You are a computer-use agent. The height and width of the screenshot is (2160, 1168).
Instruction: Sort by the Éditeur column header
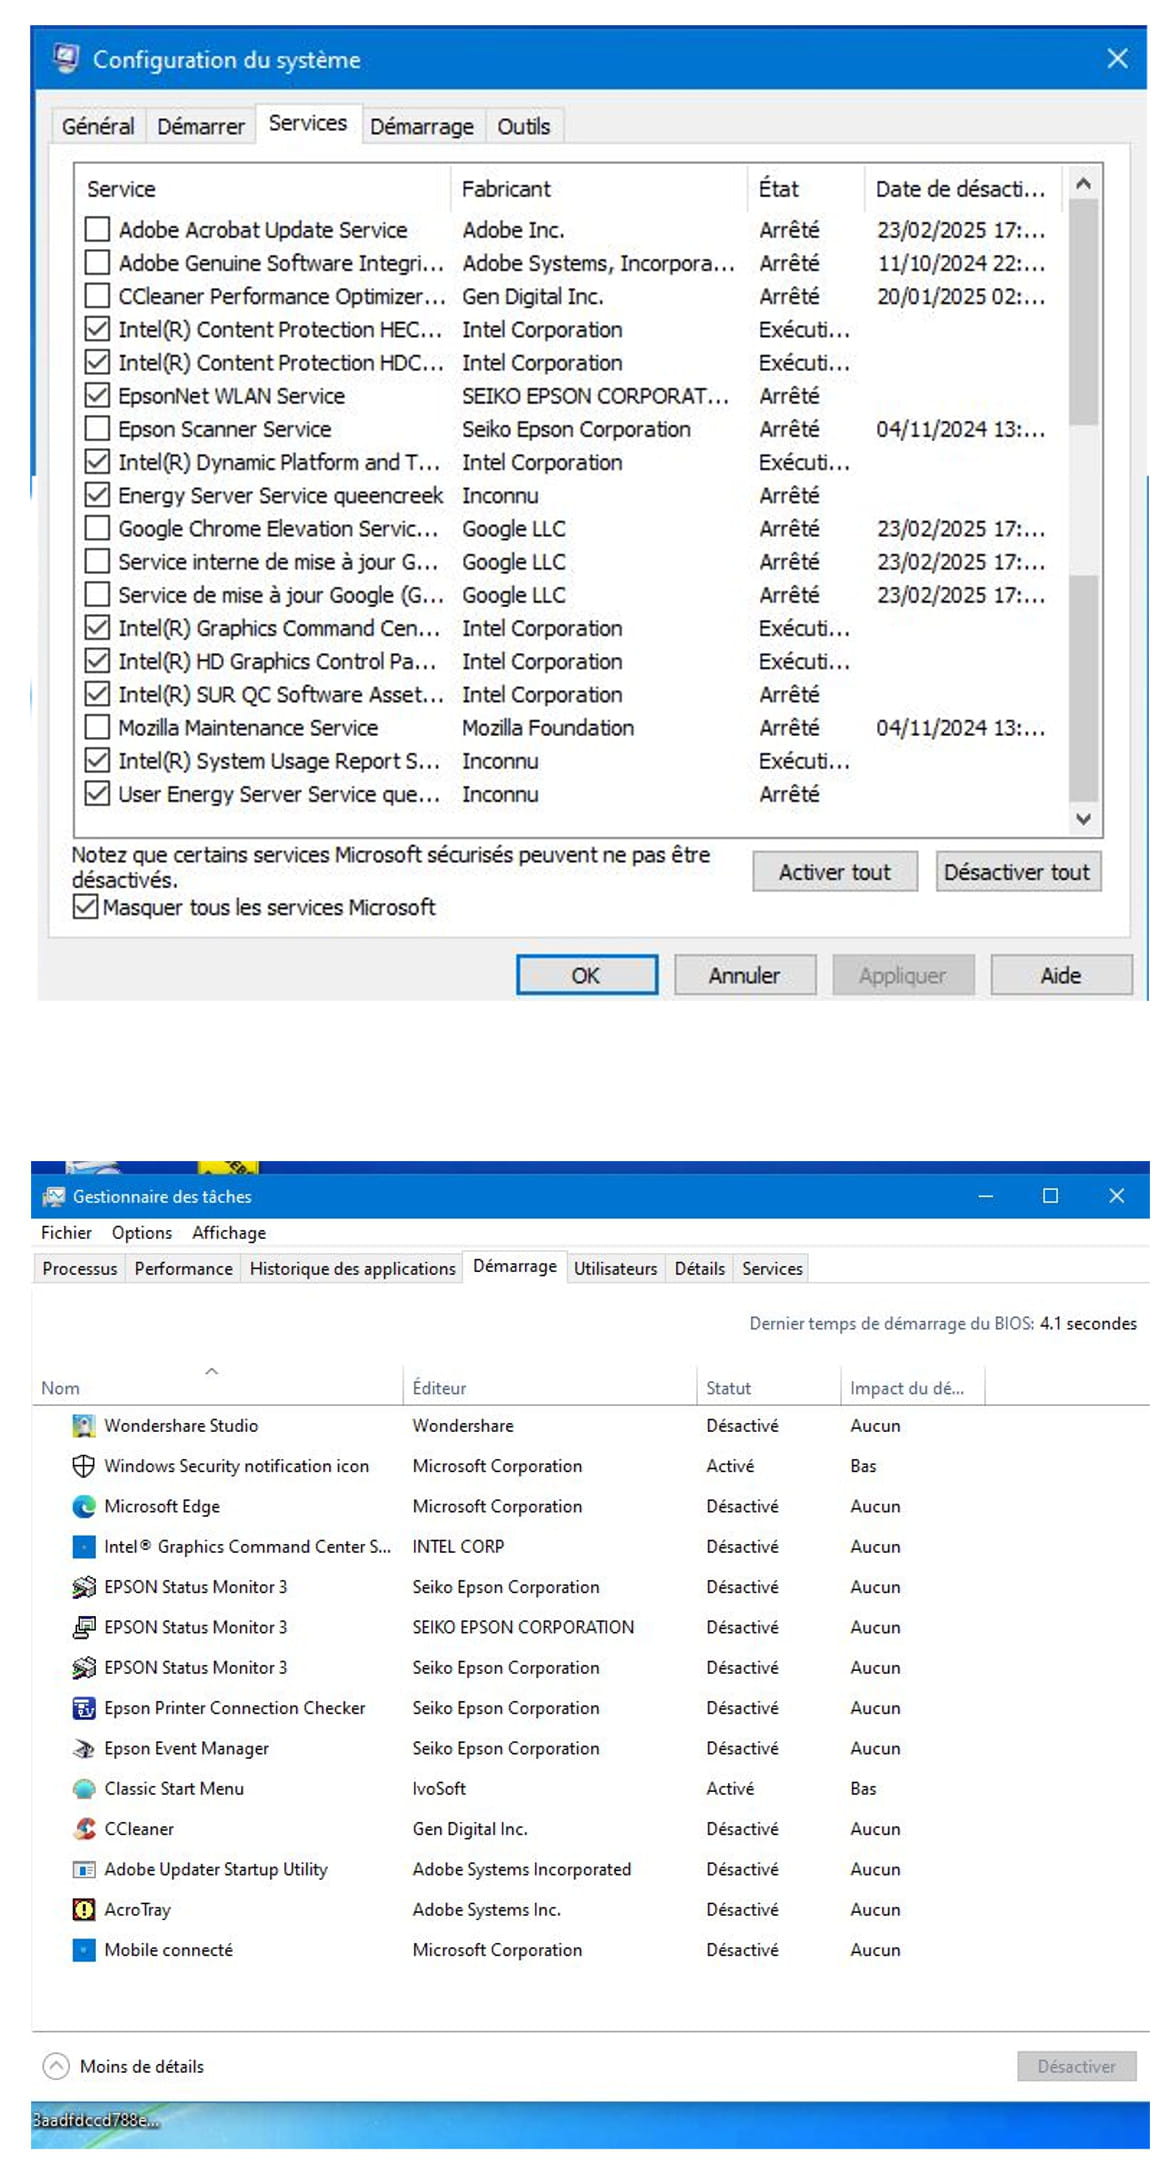[x=550, y=1387]
